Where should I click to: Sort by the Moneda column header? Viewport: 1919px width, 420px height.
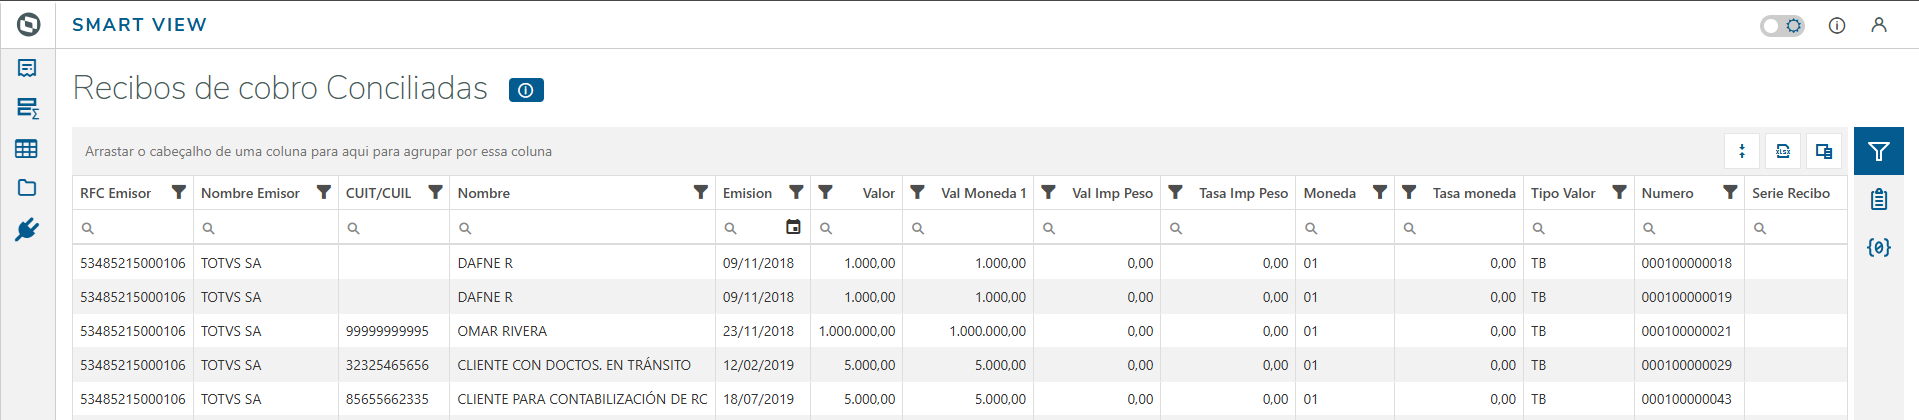[x=1329, y=193]
